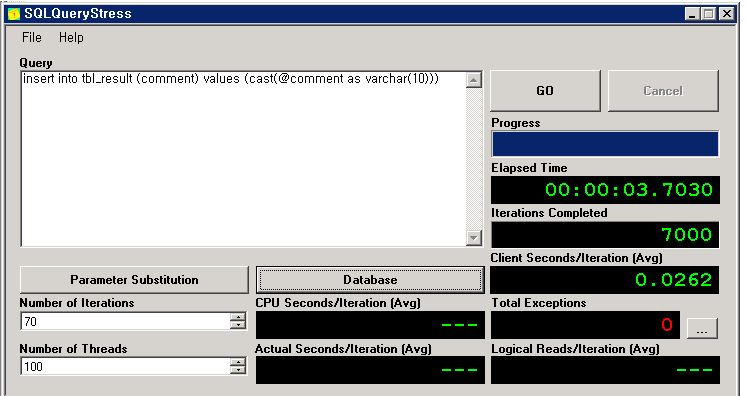The width and height of the screenshot is (746, 396).
Task: Decrease Number of Iterations with down arrow
Action: [x=237, y=326]
